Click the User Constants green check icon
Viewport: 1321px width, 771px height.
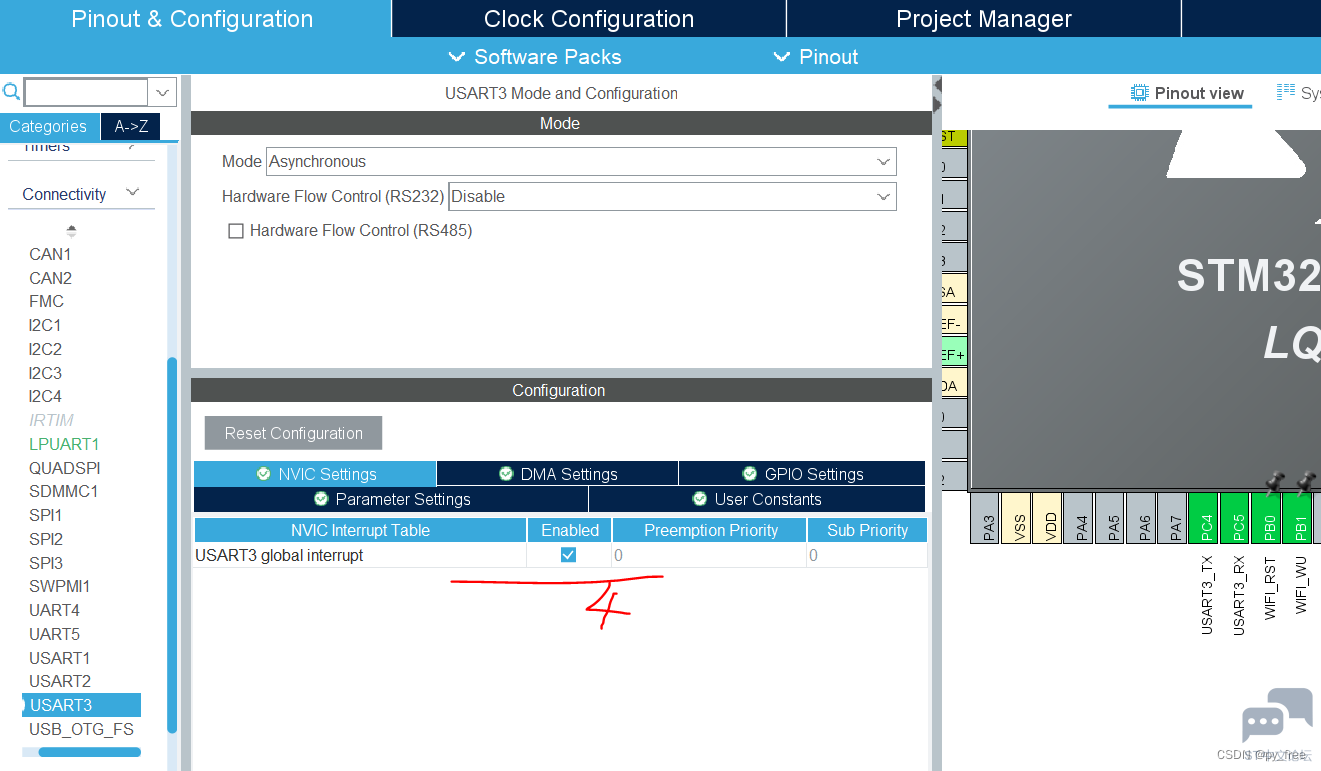(700, 499)
